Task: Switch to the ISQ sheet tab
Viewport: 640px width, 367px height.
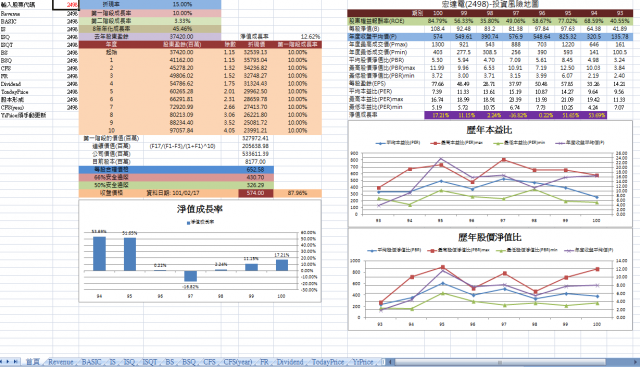Action: 129,362
